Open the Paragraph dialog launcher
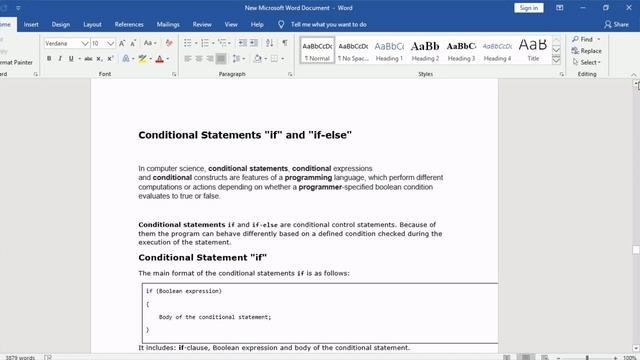Screen dimensions: 640x360 290,74
